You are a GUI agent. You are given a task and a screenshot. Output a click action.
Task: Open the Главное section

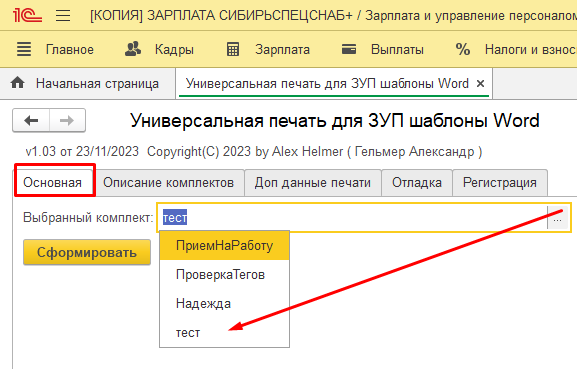pos(70,49)
